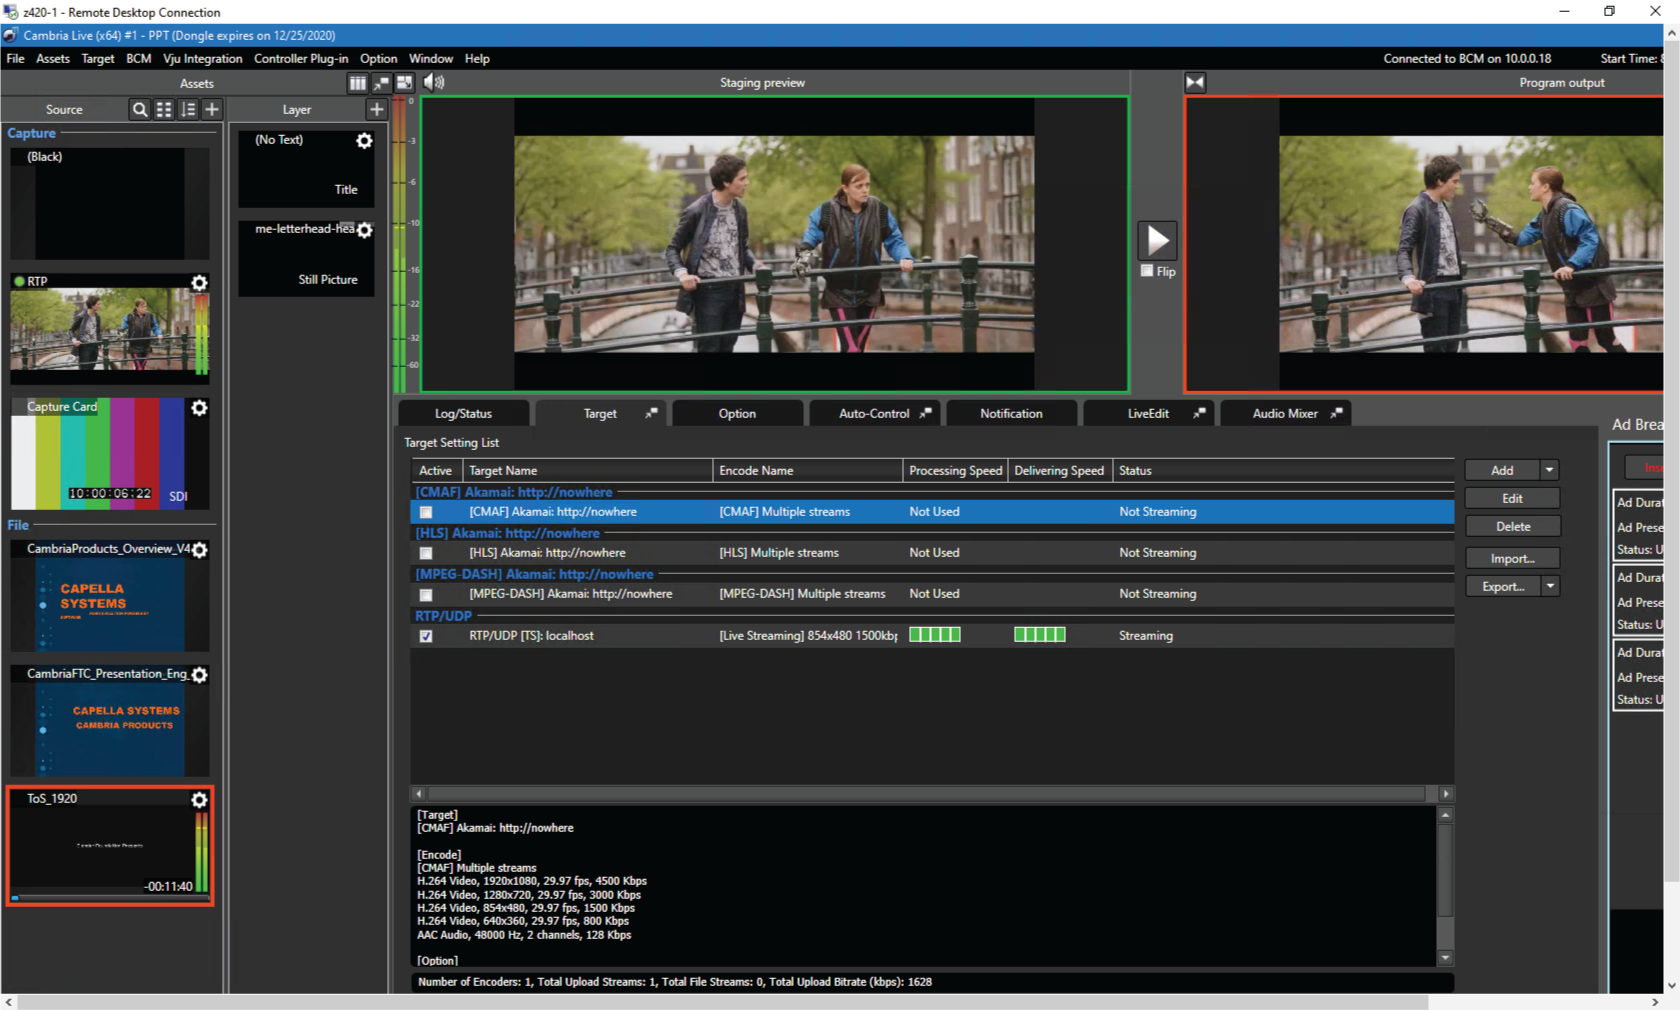Viewport: 1680px width, 1010px height.
Task: Pop out the LiveEdit tab panel
Action: point(1199,413)
